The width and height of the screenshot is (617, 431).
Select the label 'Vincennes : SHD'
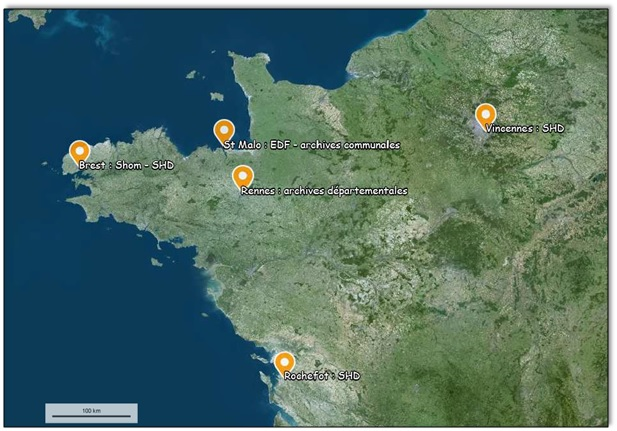pyautogui.click(x=525, y=129)
